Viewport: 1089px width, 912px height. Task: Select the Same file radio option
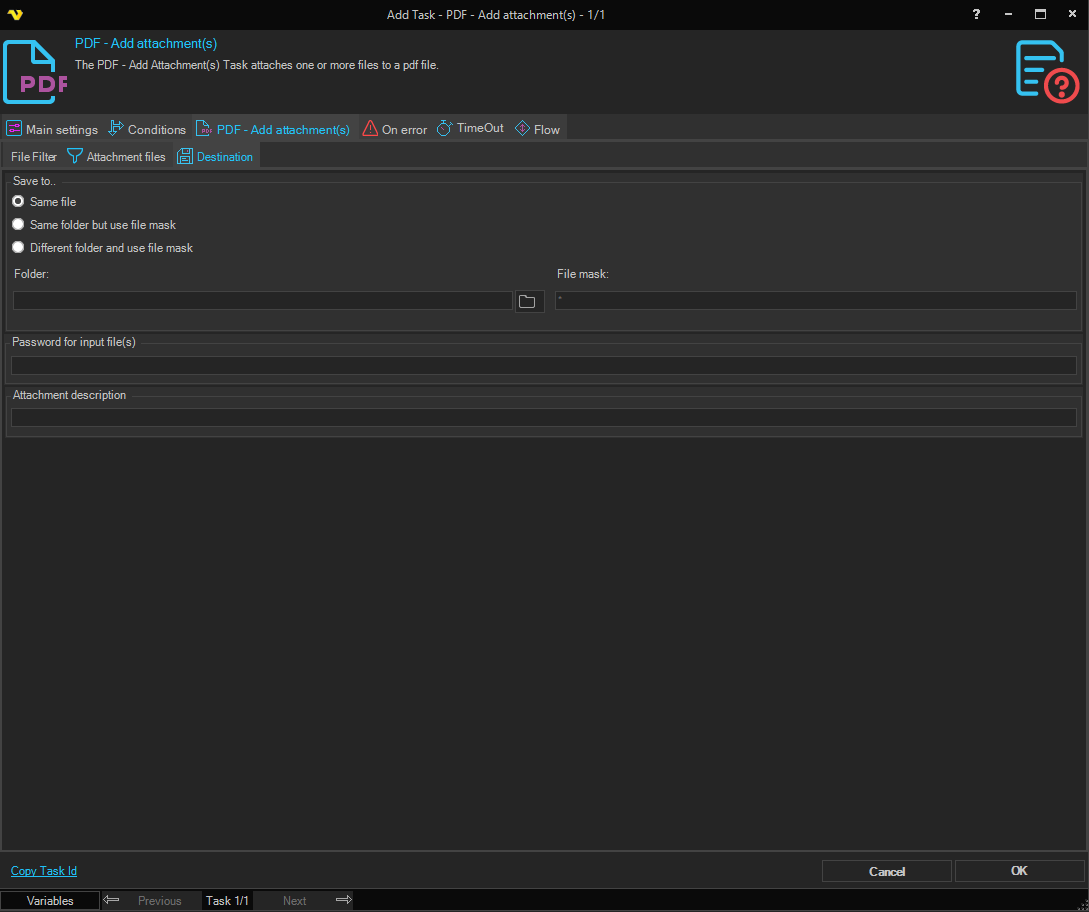click(18, 202)
